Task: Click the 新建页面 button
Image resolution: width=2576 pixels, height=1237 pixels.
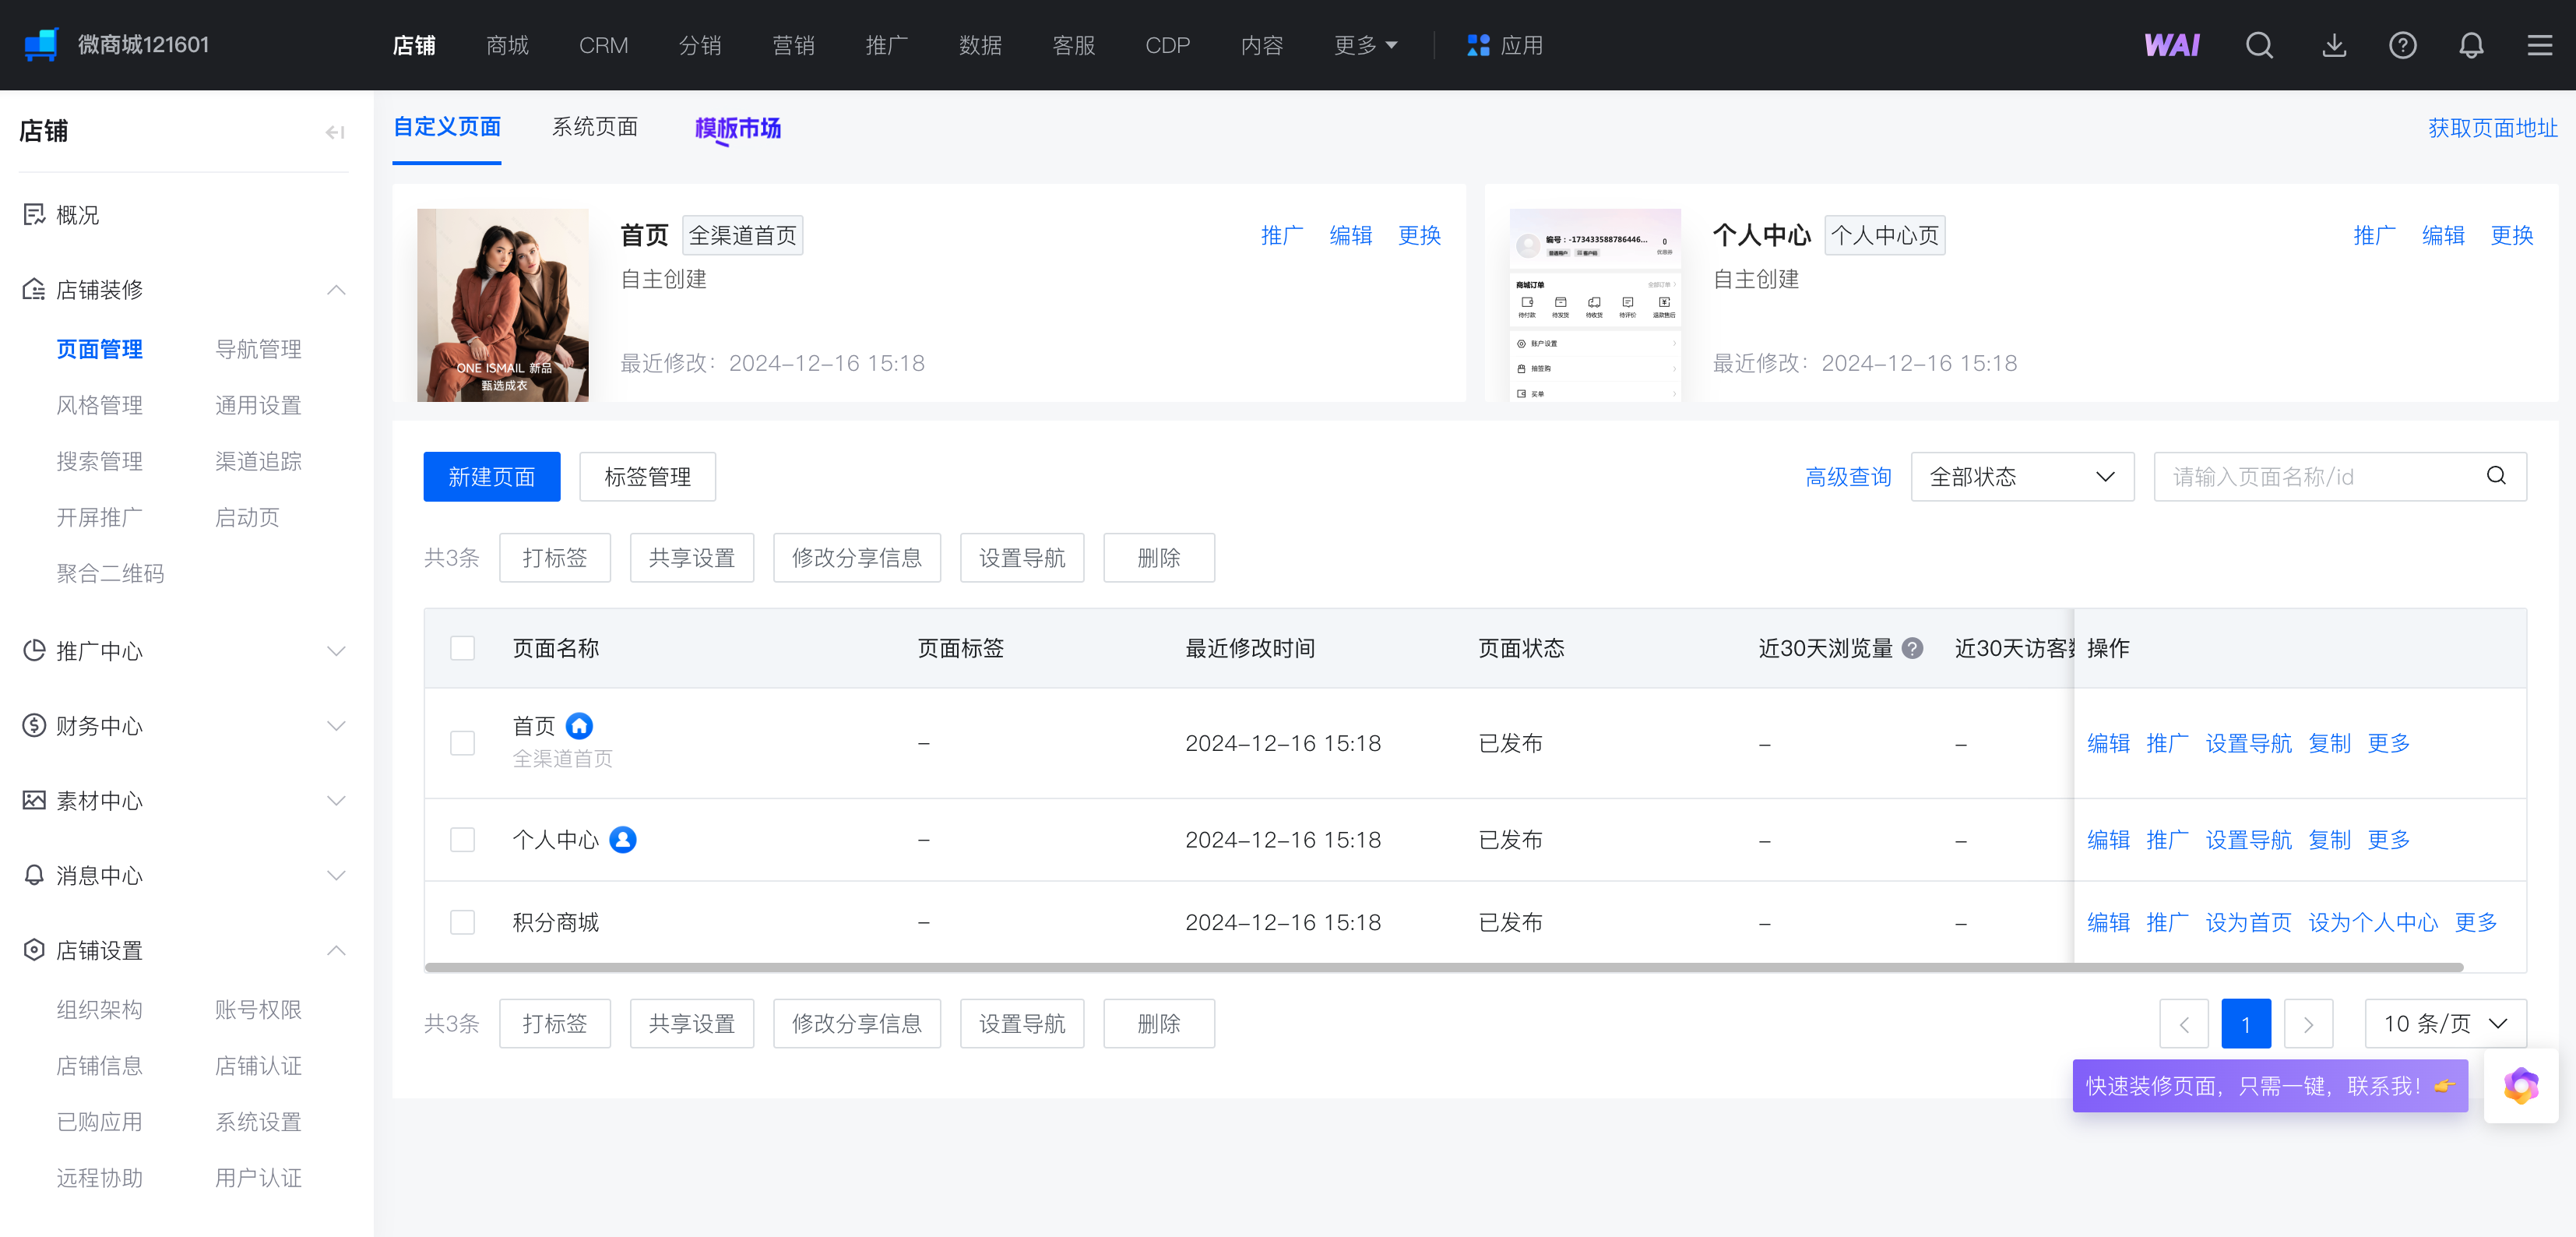Action: pos(491,477)
